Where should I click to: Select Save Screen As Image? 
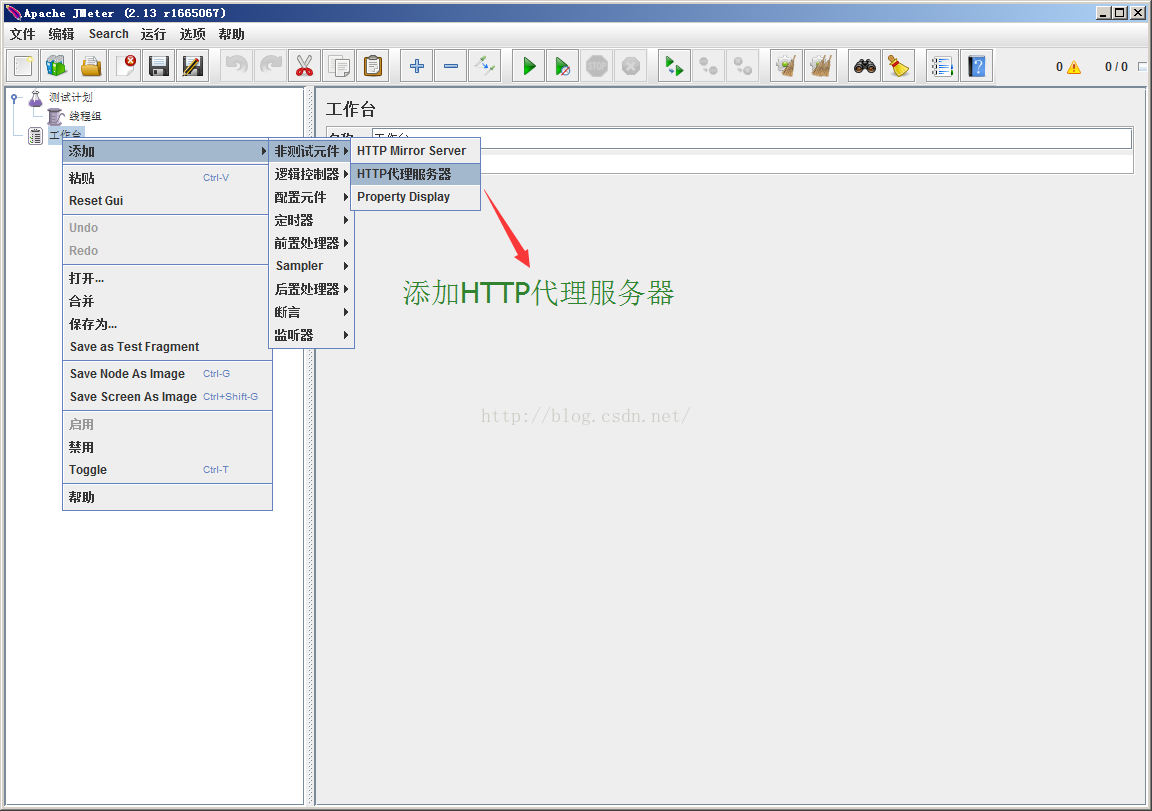[167, 397]
